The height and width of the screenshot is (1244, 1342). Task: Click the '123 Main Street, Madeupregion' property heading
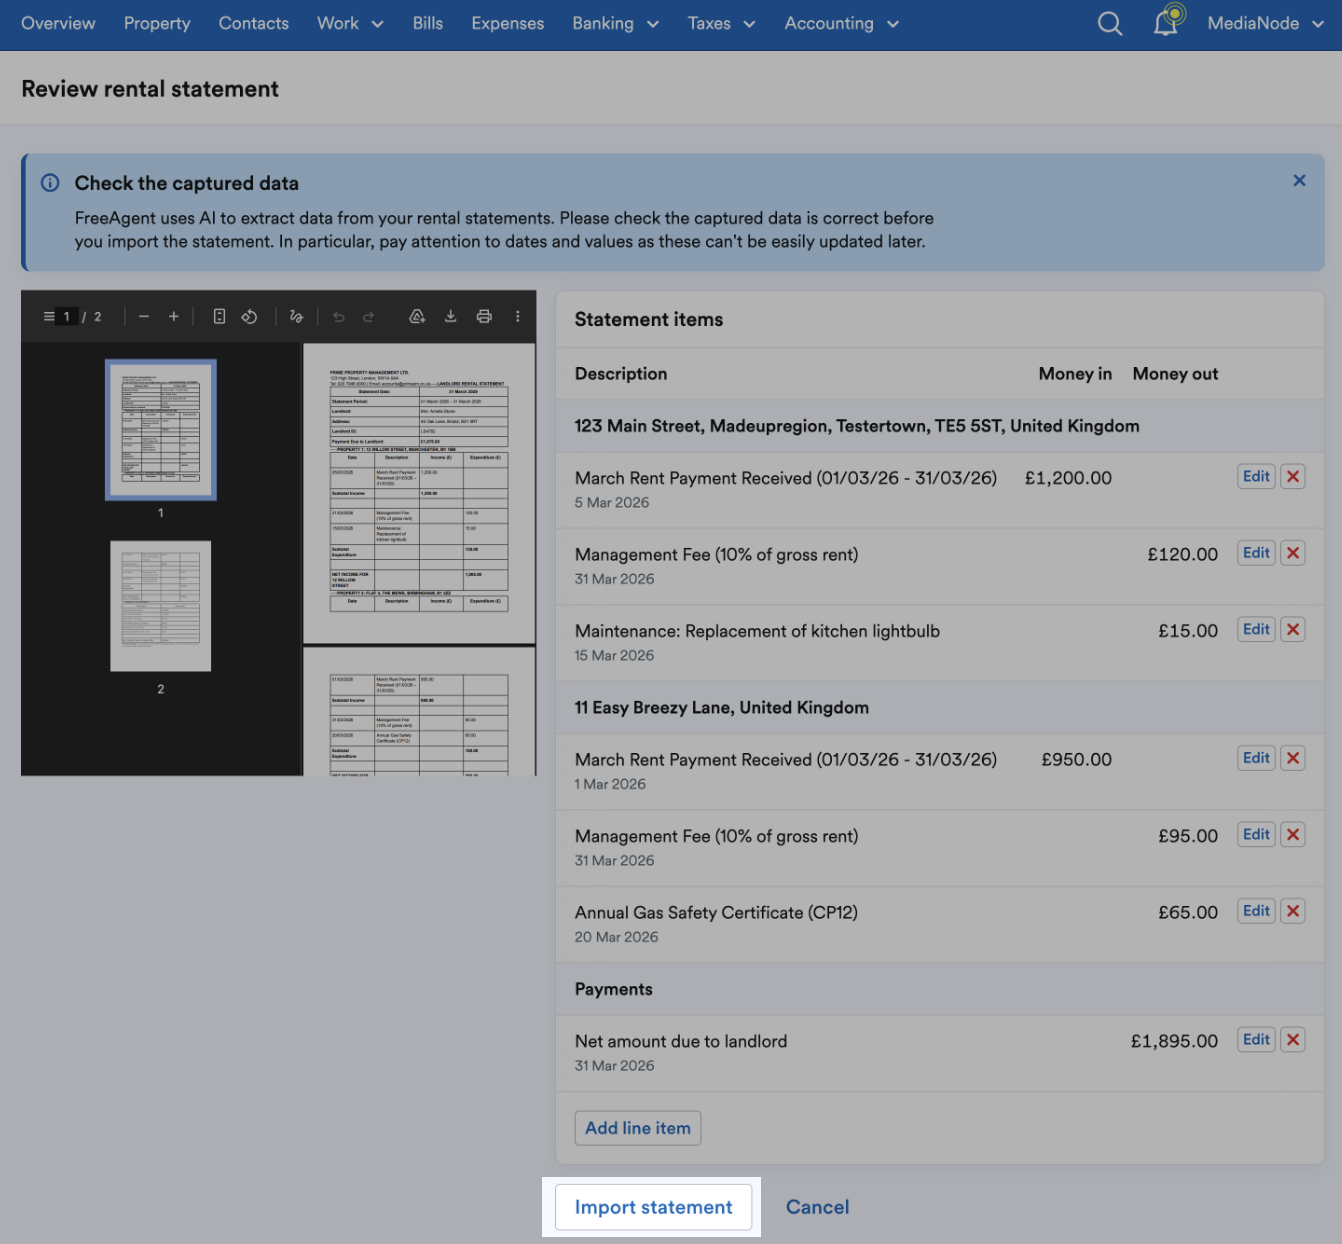point(857,426)
